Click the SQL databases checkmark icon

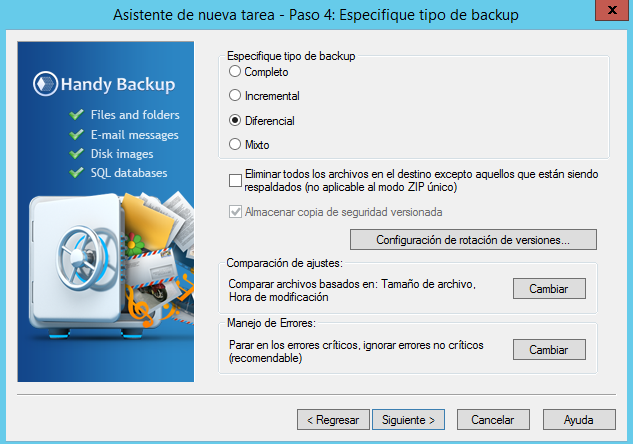tap(76, 173)
